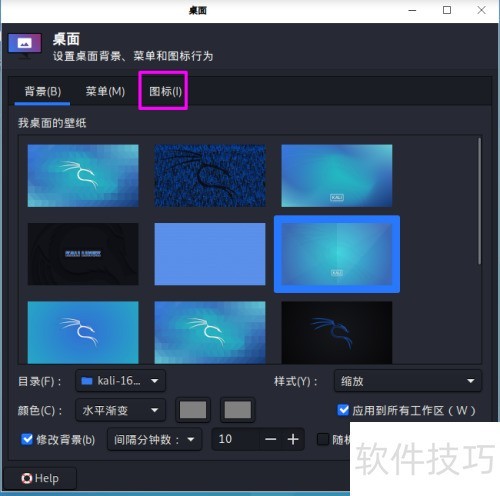Pick the dark KALI LINUX text wallpaper
Screen dimensions: 500x496
[83, 254]
